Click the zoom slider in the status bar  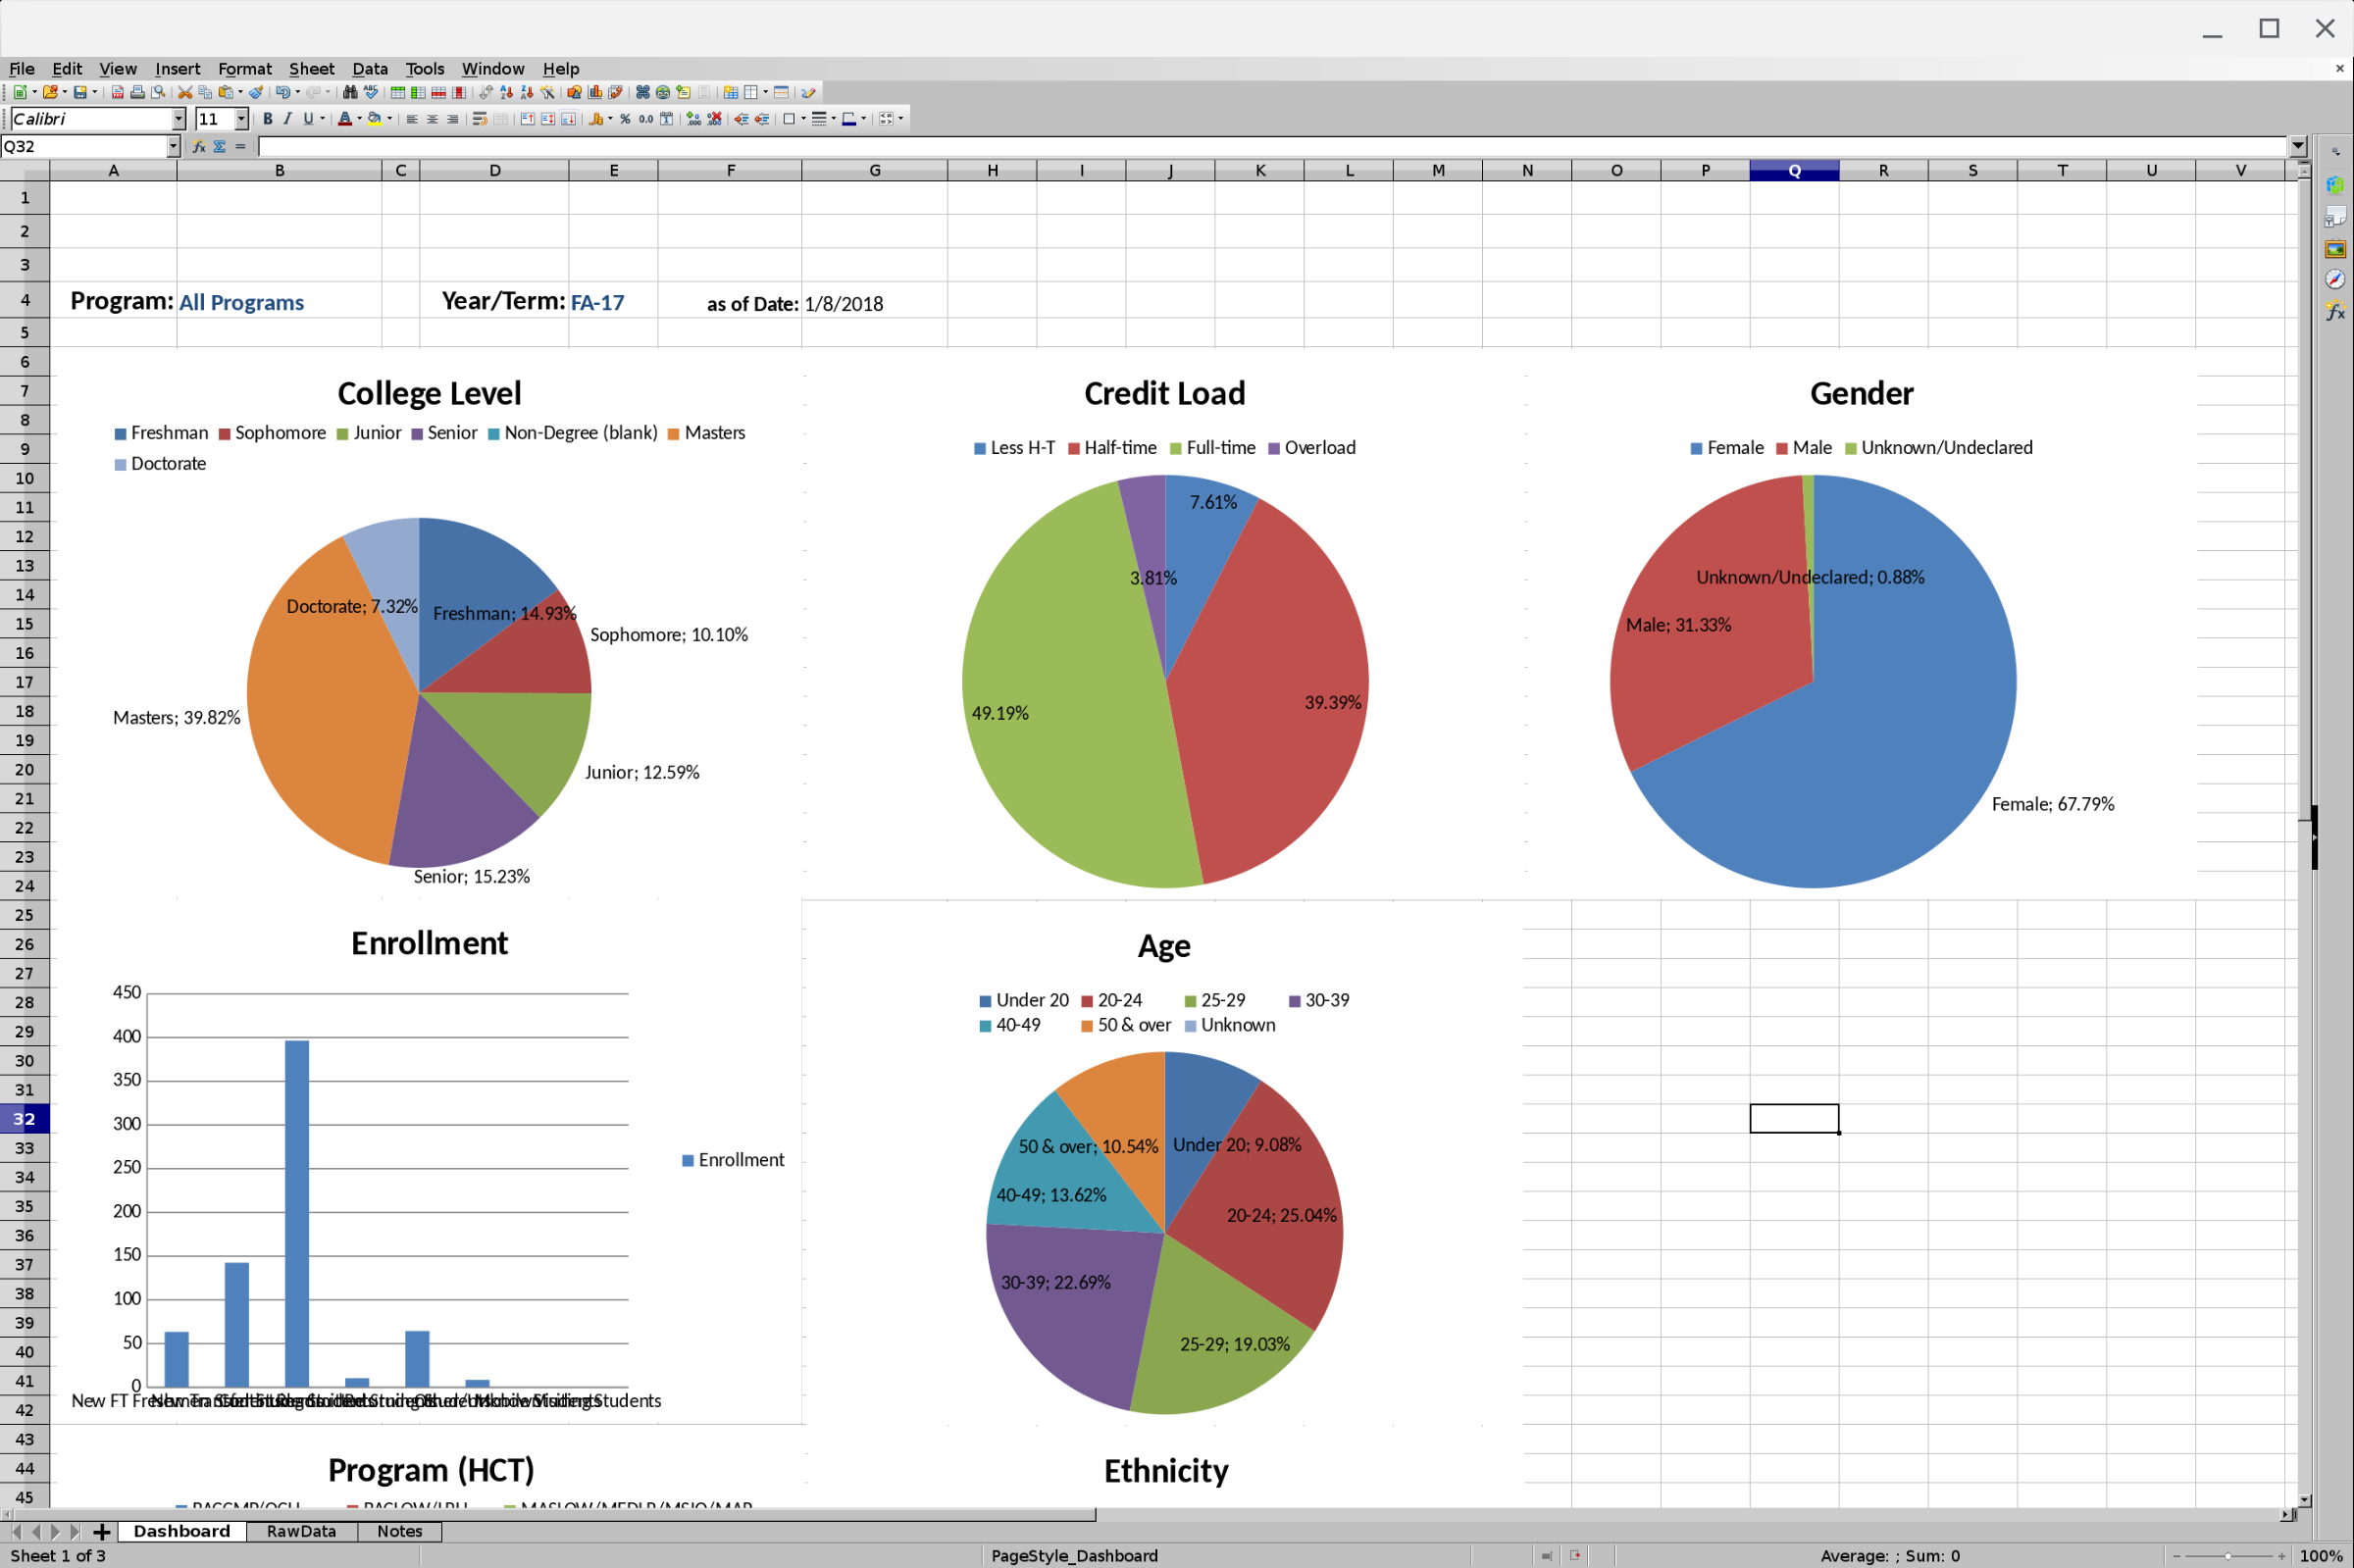2227,1556
